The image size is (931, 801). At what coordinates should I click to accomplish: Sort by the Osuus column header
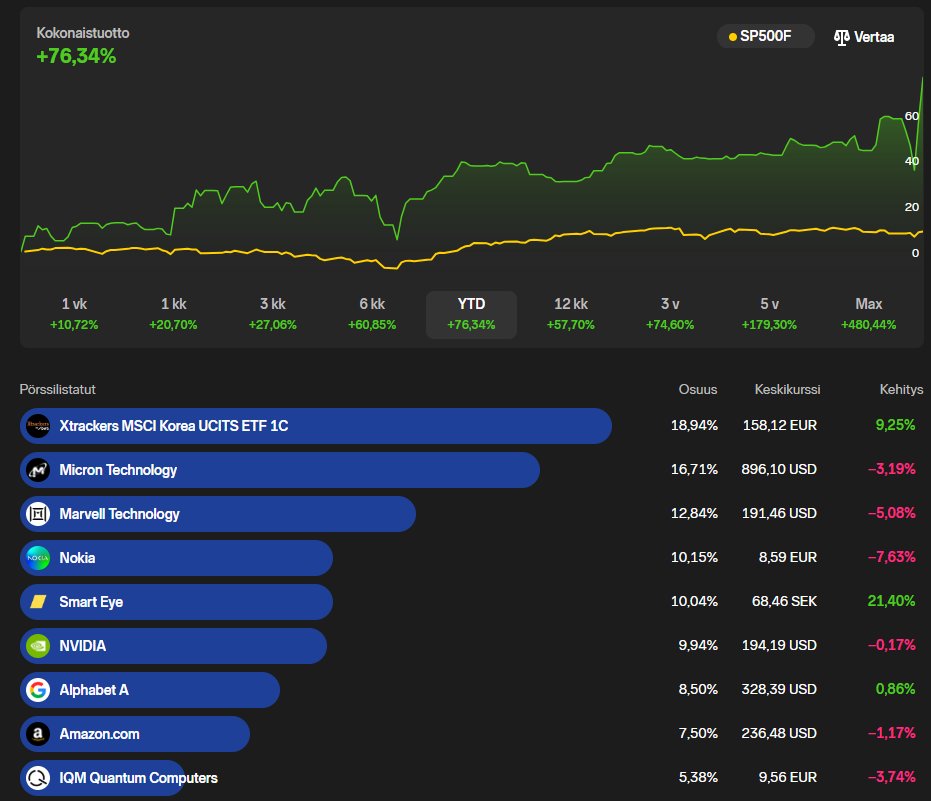(698, 390)
